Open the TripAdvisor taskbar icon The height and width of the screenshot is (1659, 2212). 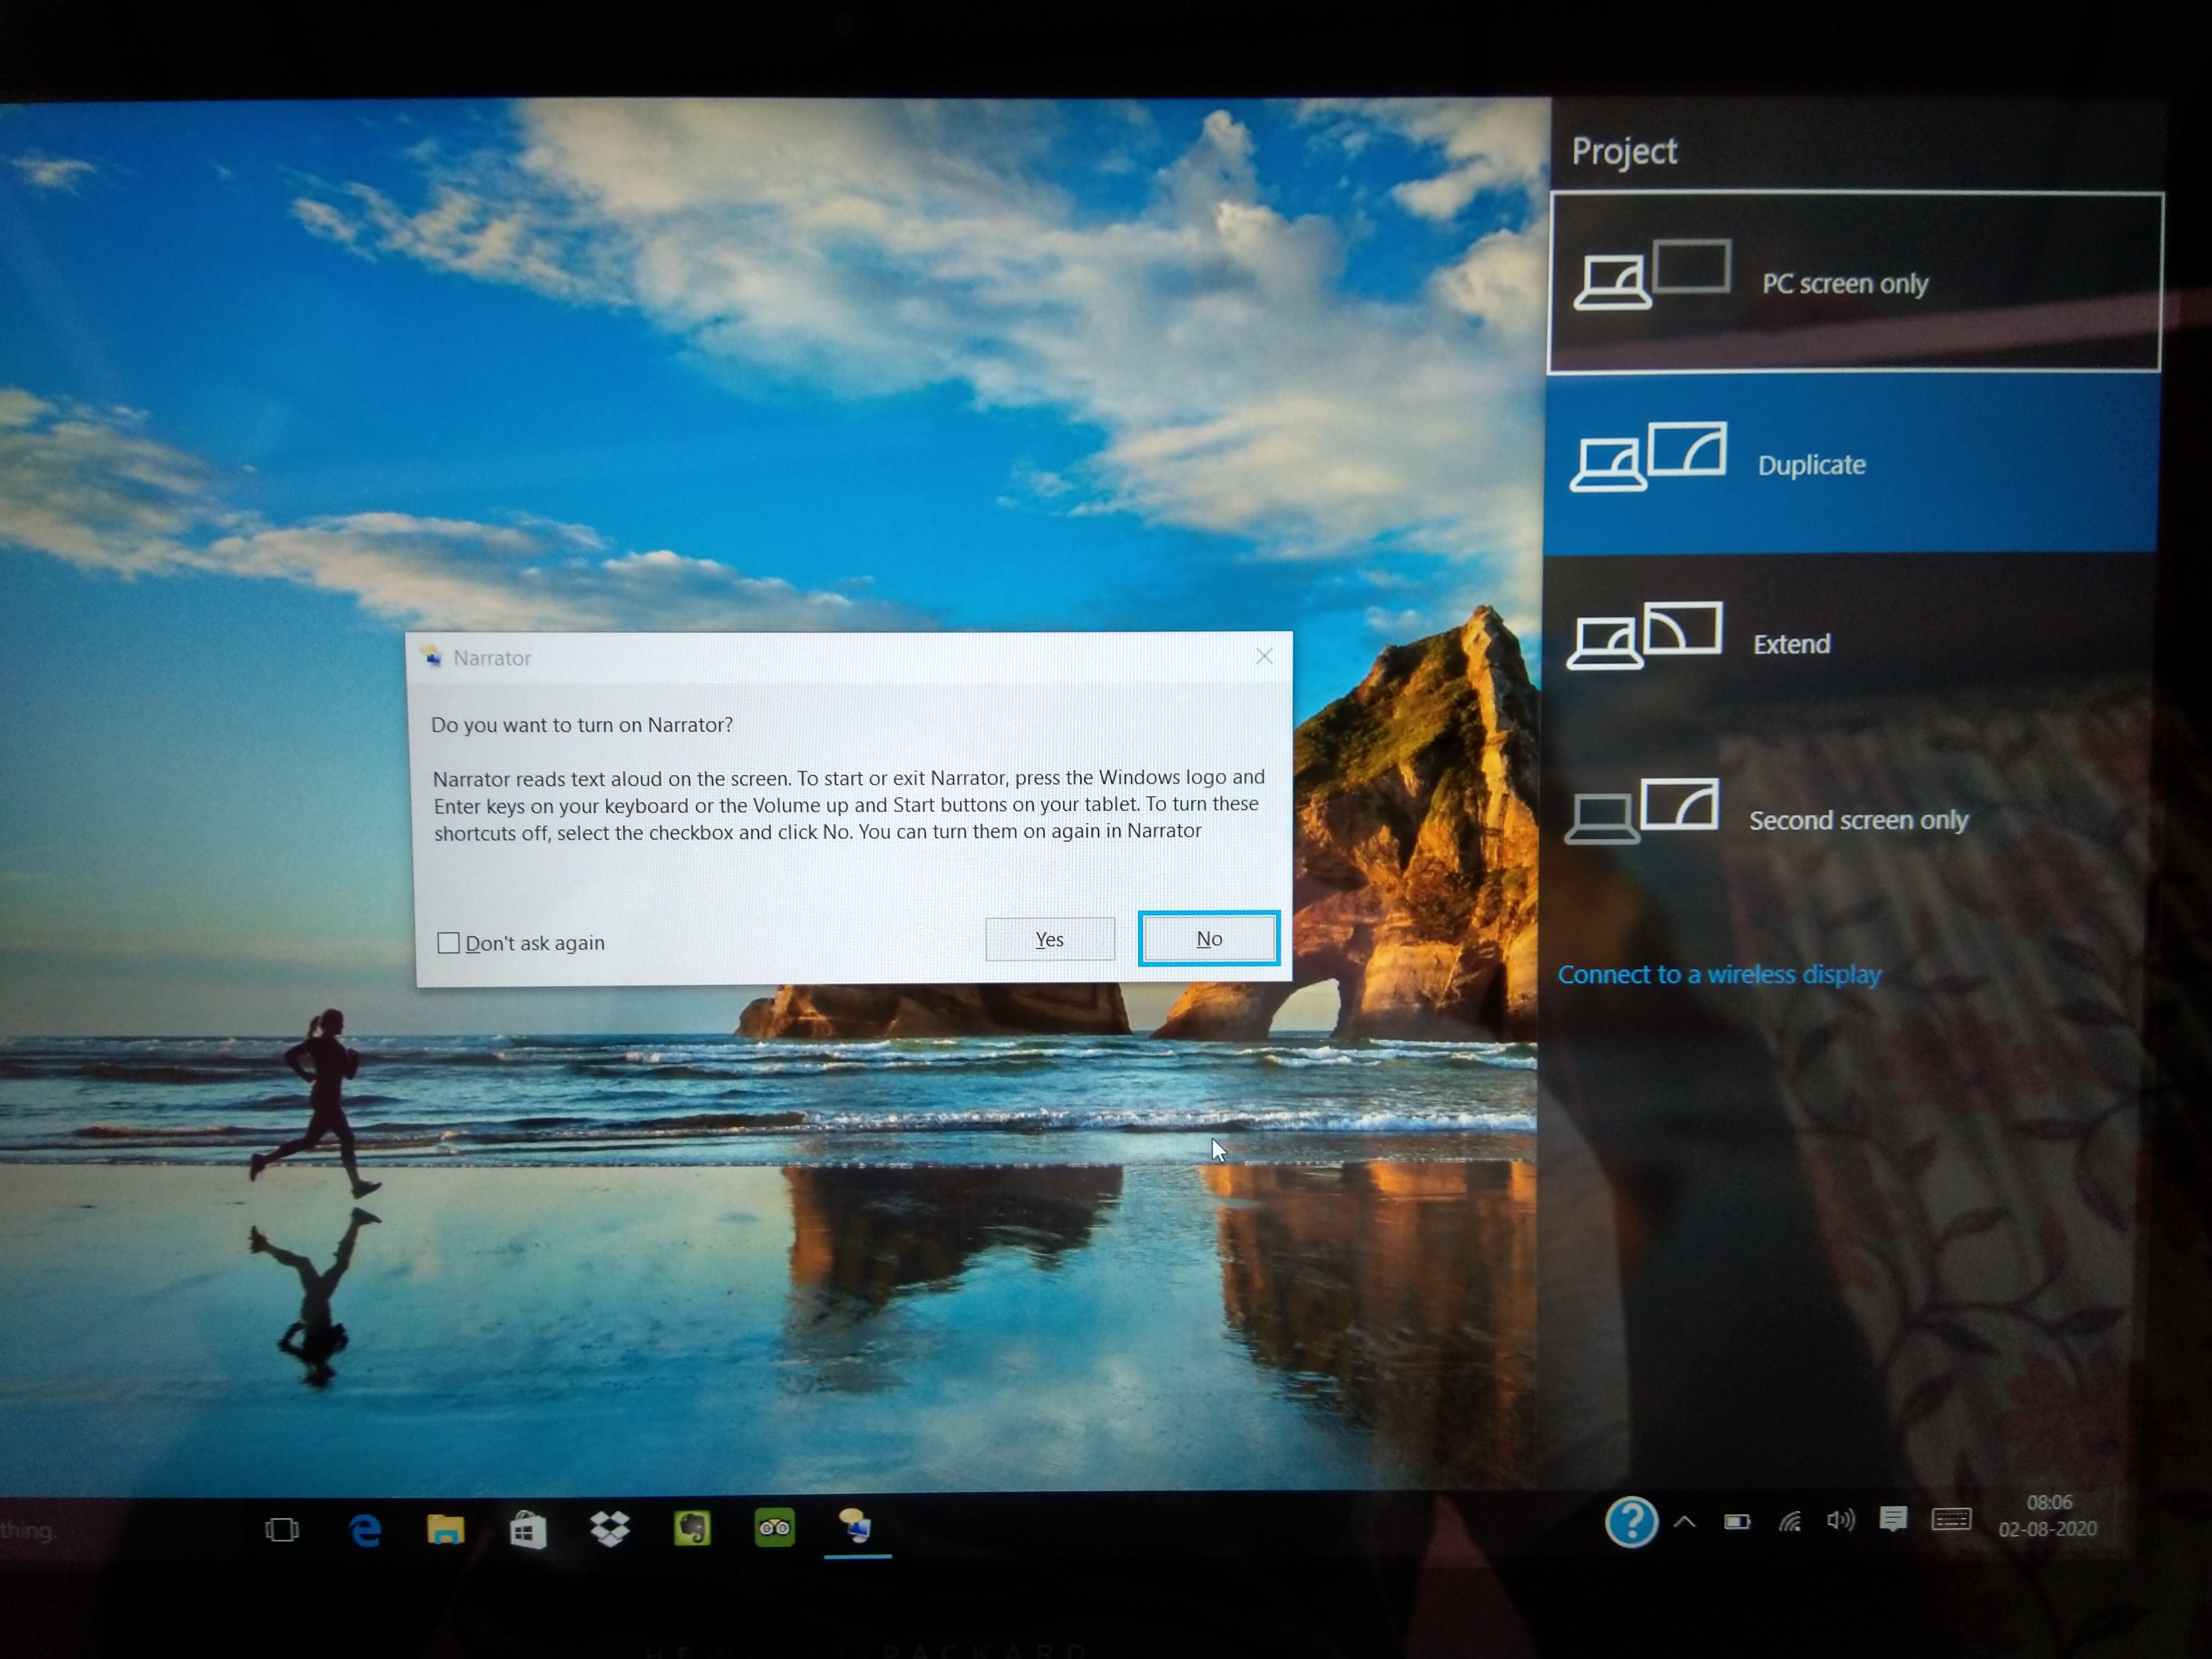[774, 1527]
